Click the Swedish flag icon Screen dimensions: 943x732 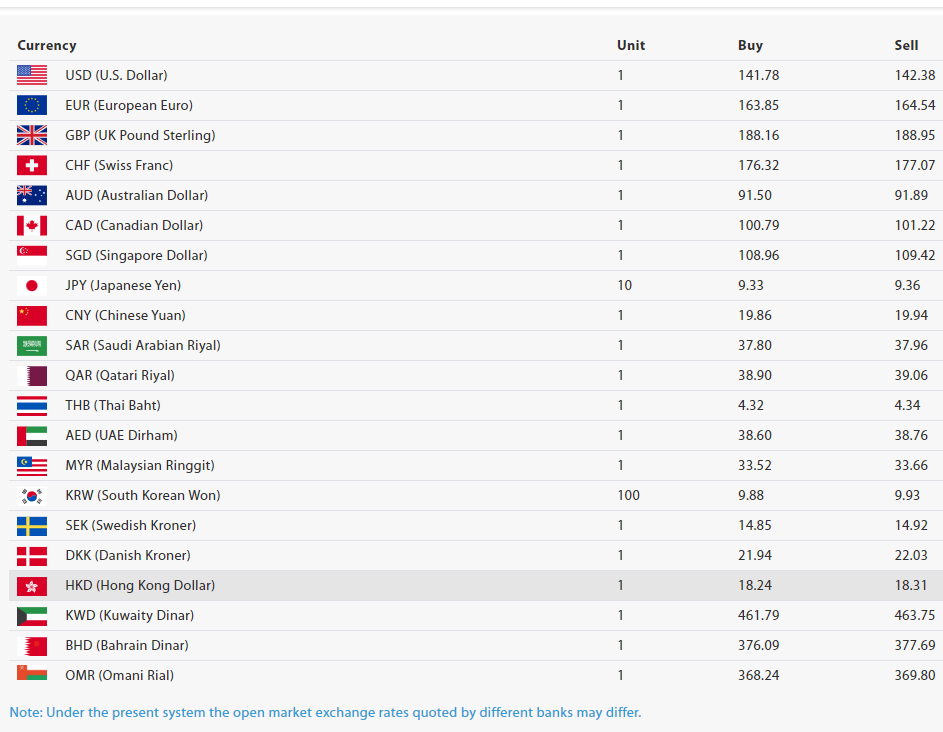coord(32,525)
